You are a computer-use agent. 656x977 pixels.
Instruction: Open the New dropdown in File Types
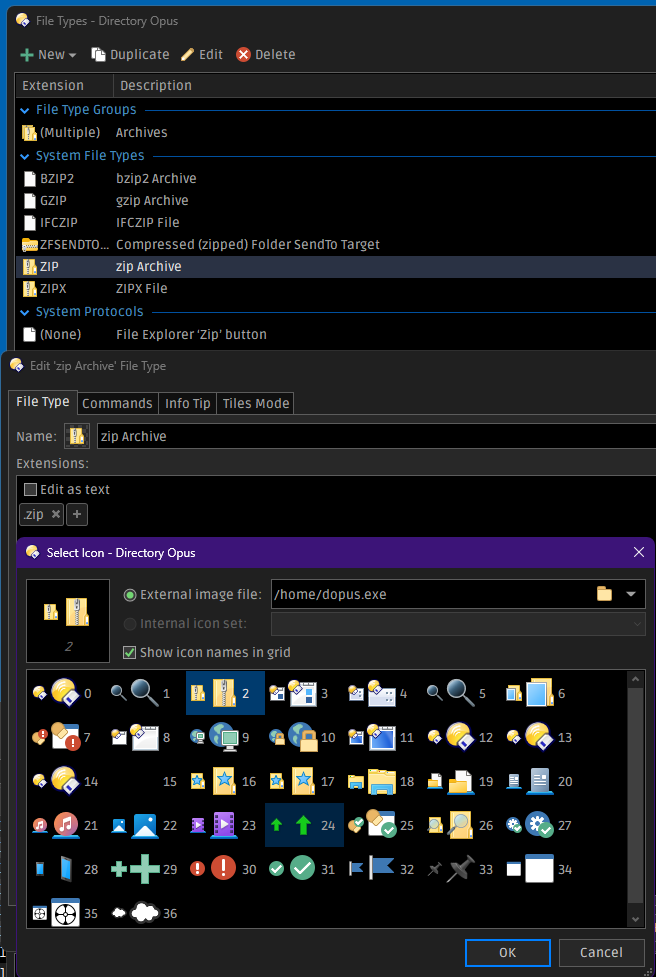[49, 55]
